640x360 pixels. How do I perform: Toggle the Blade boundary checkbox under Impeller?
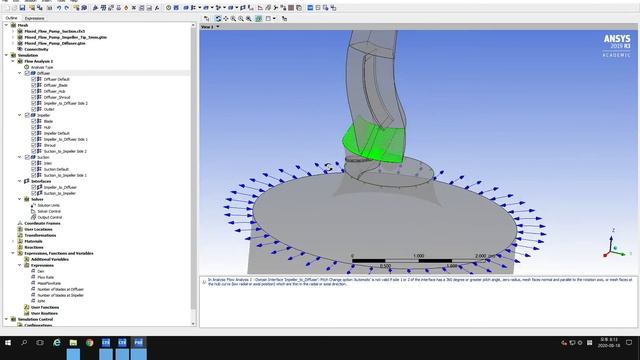click(34, 121)
